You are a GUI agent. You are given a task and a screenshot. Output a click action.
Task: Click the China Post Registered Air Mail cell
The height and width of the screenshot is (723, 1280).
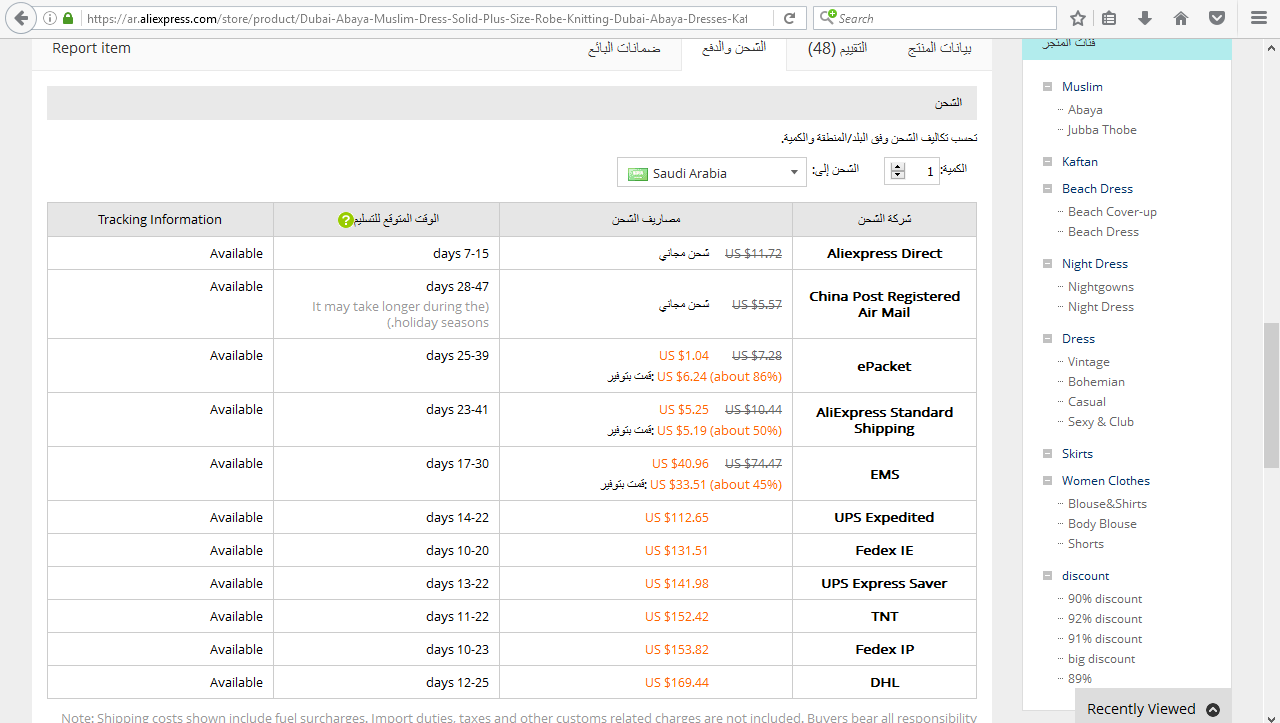click(x=884, y=304)
